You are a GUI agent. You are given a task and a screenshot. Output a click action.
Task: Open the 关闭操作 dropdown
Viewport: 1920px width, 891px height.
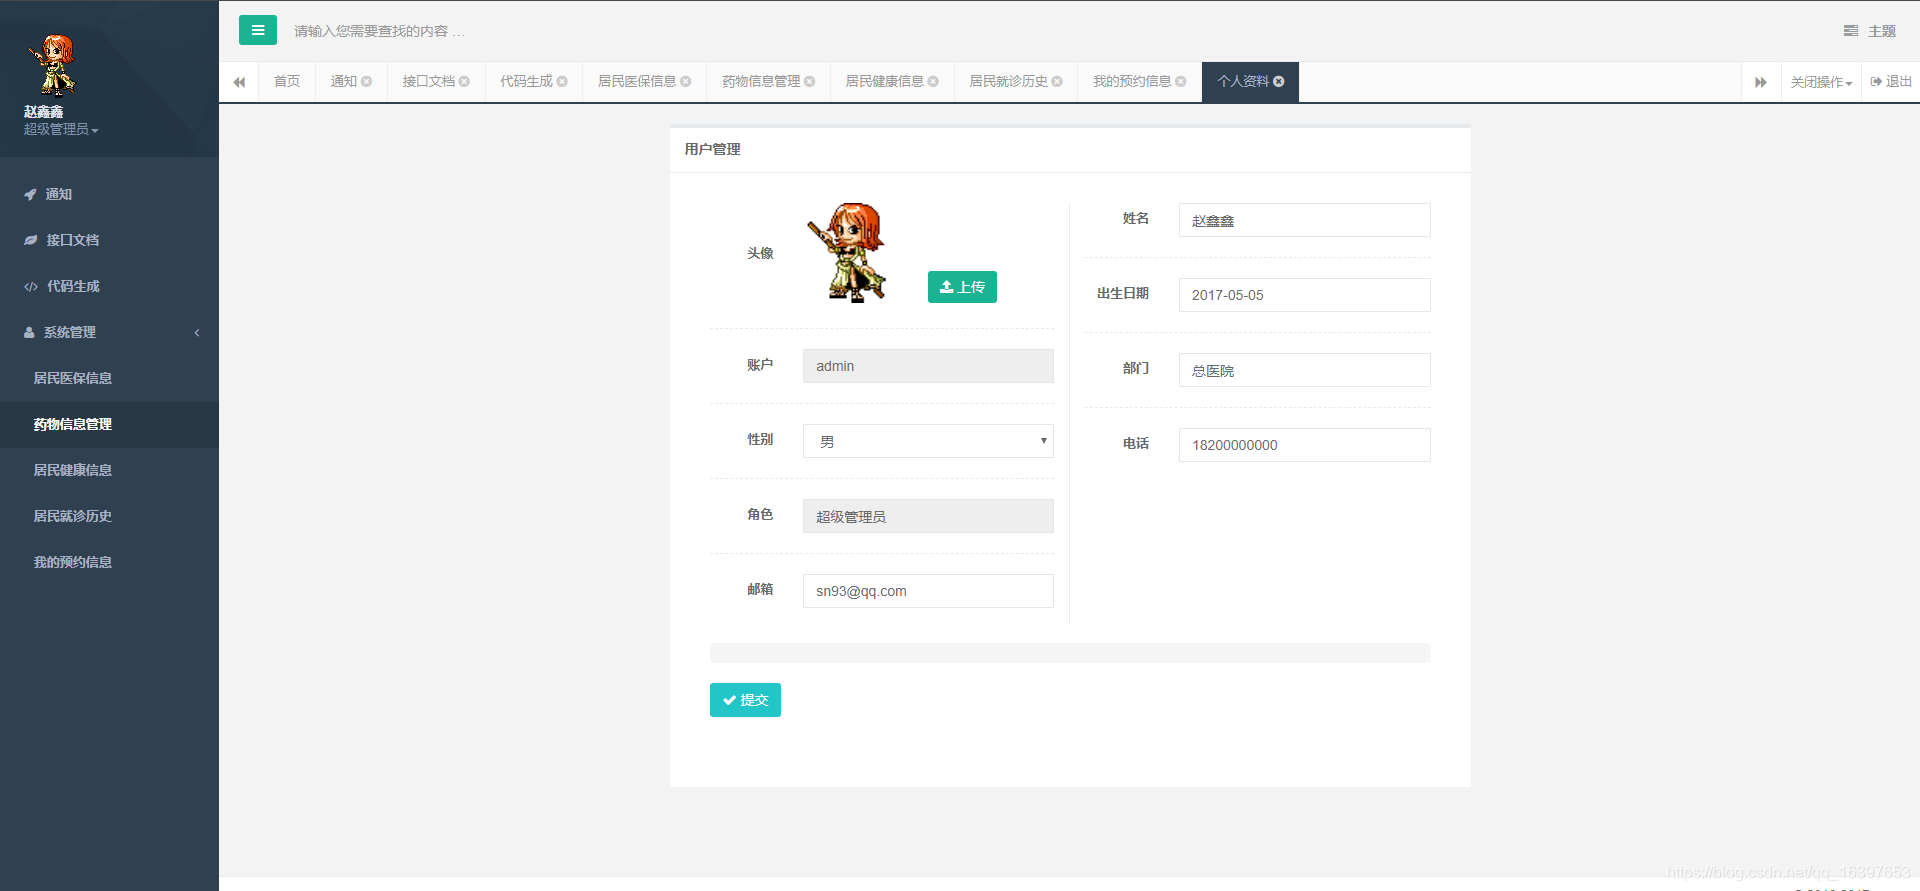[x=1821, y=82]
